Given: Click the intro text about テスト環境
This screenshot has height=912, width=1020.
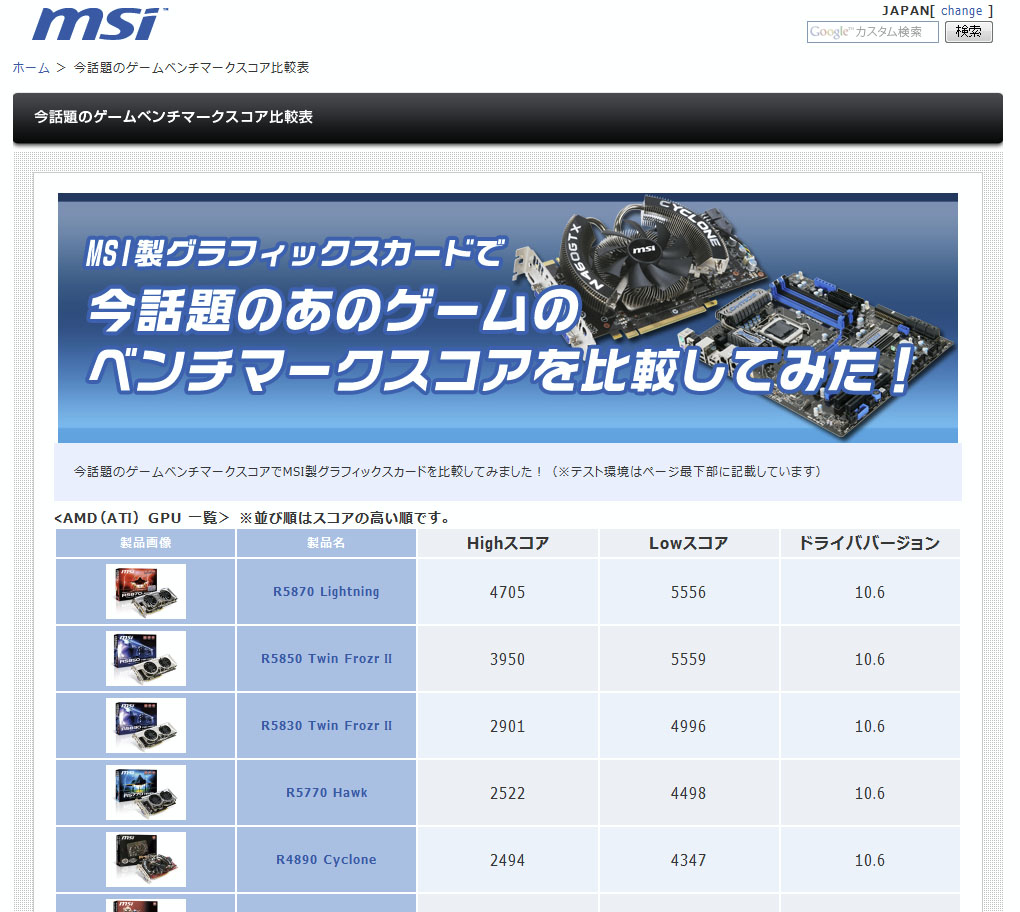Looking at the screenshot, I should 447,472.
